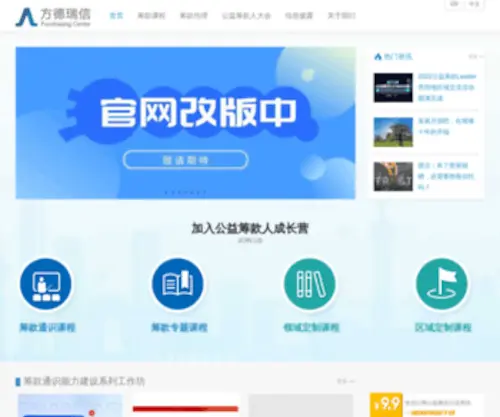
Task: Click the 筹款通识课程 teacher blackboard icon
Action: (46, 284)
